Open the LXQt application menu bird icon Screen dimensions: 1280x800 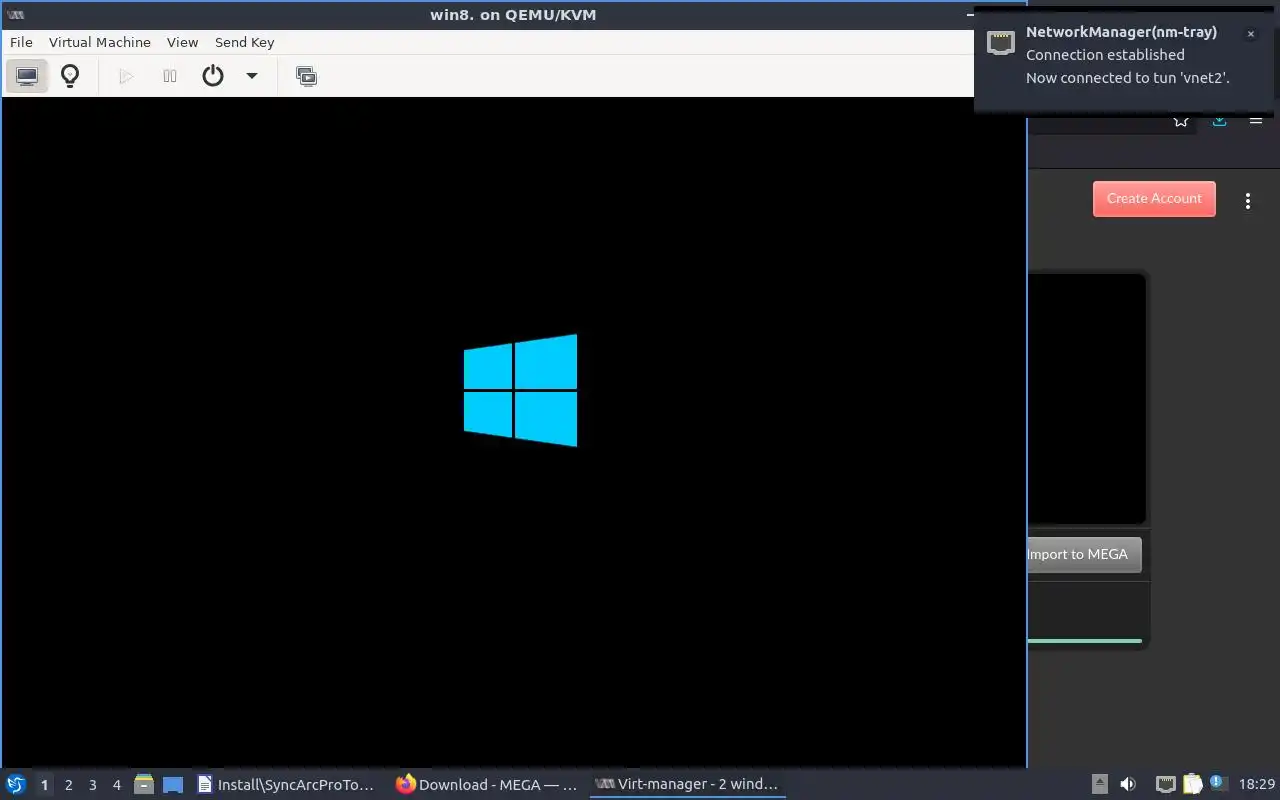point(16,784)
